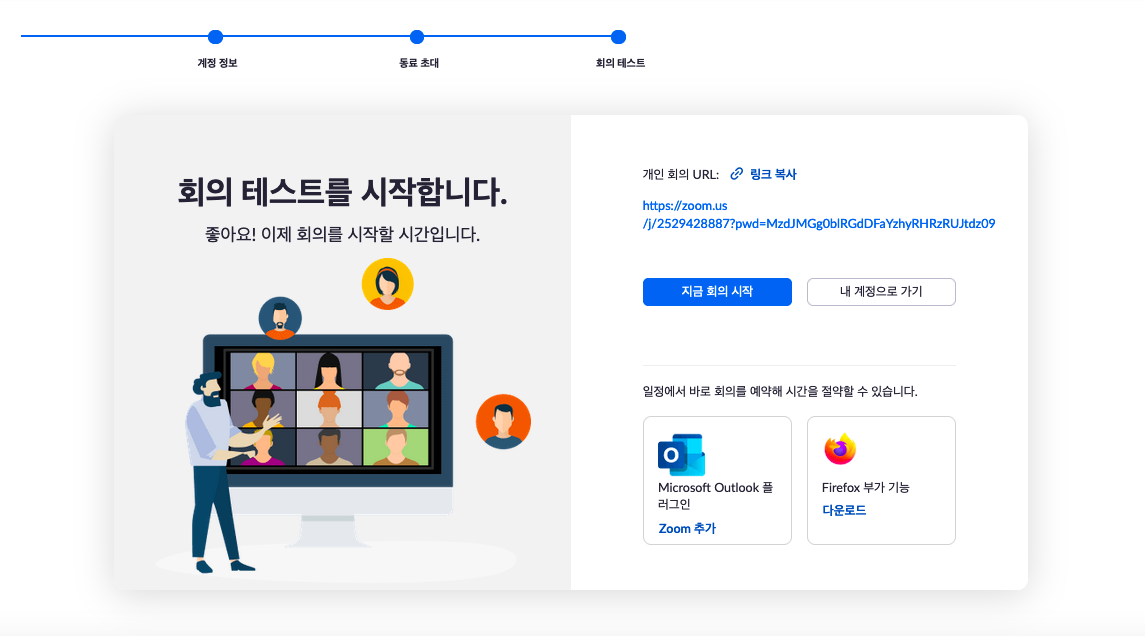This screenshot has width=1145, height=636.
Task: Go to account via 내 계정으로 가기
Action: 881,291
